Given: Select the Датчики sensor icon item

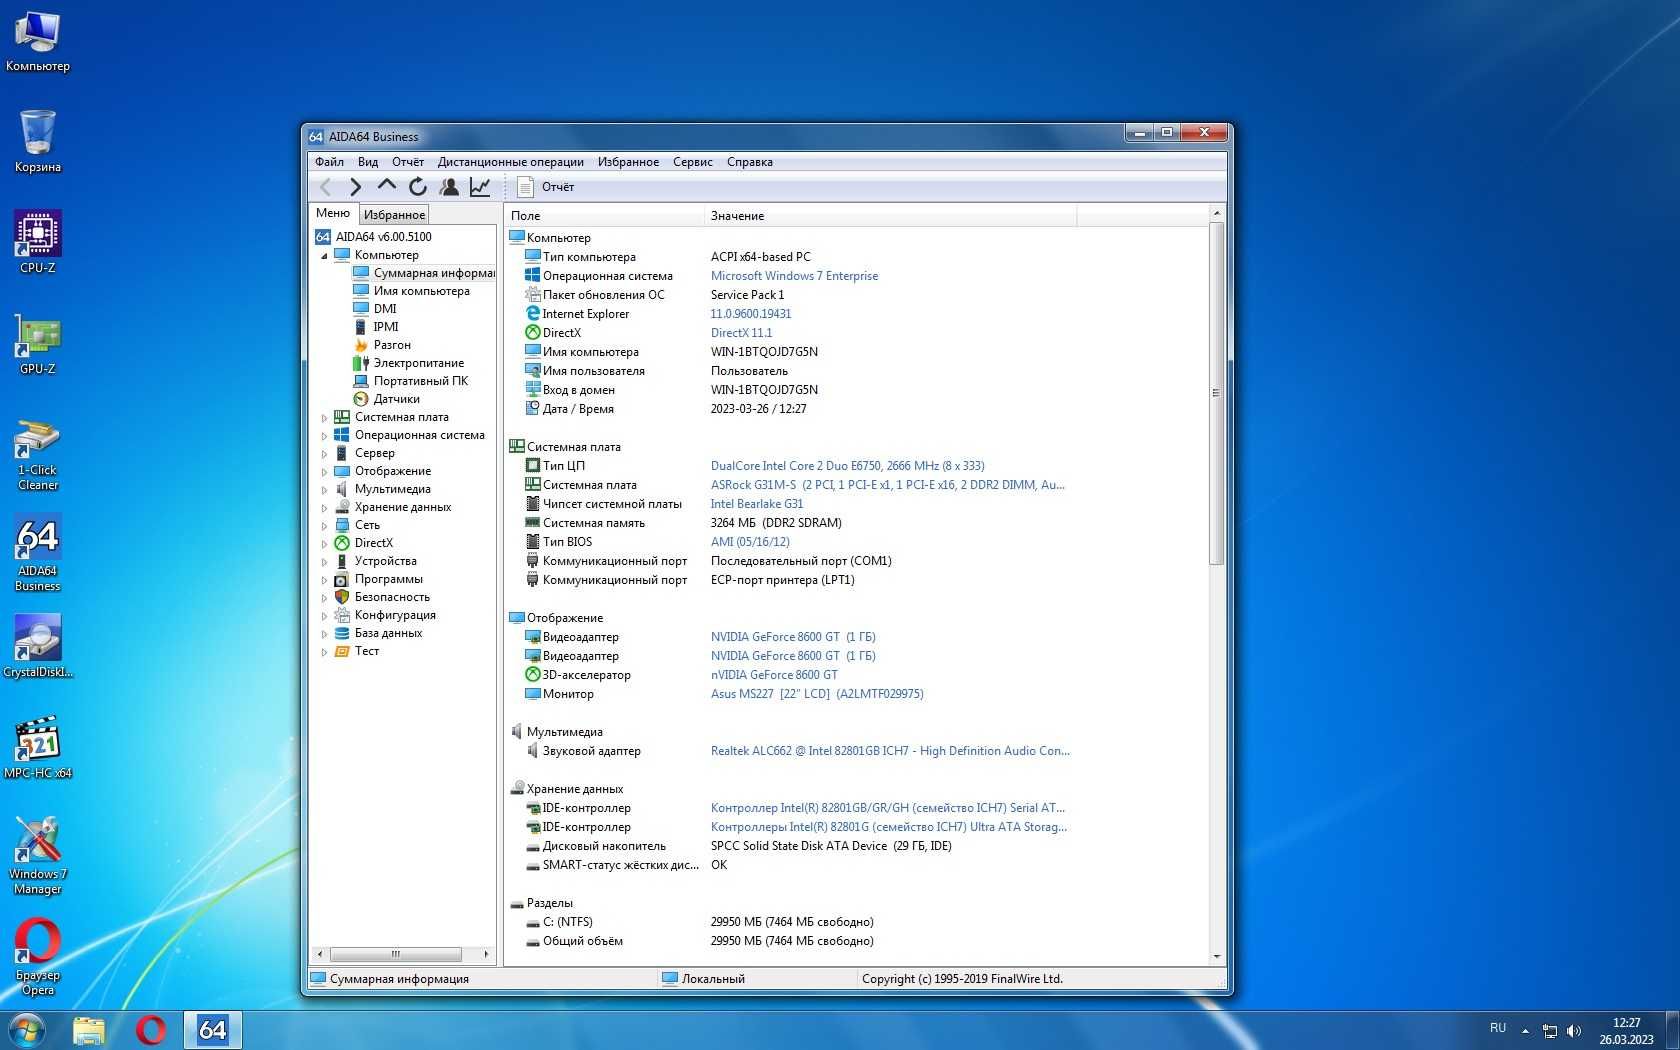Looking at the screenshot, I should [x=361, y=399].
